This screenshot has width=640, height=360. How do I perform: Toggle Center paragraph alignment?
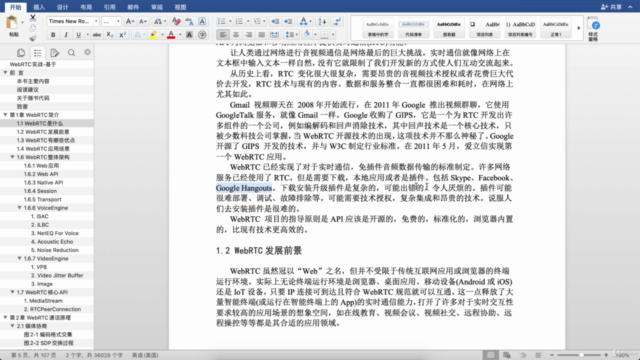(236, 35)
